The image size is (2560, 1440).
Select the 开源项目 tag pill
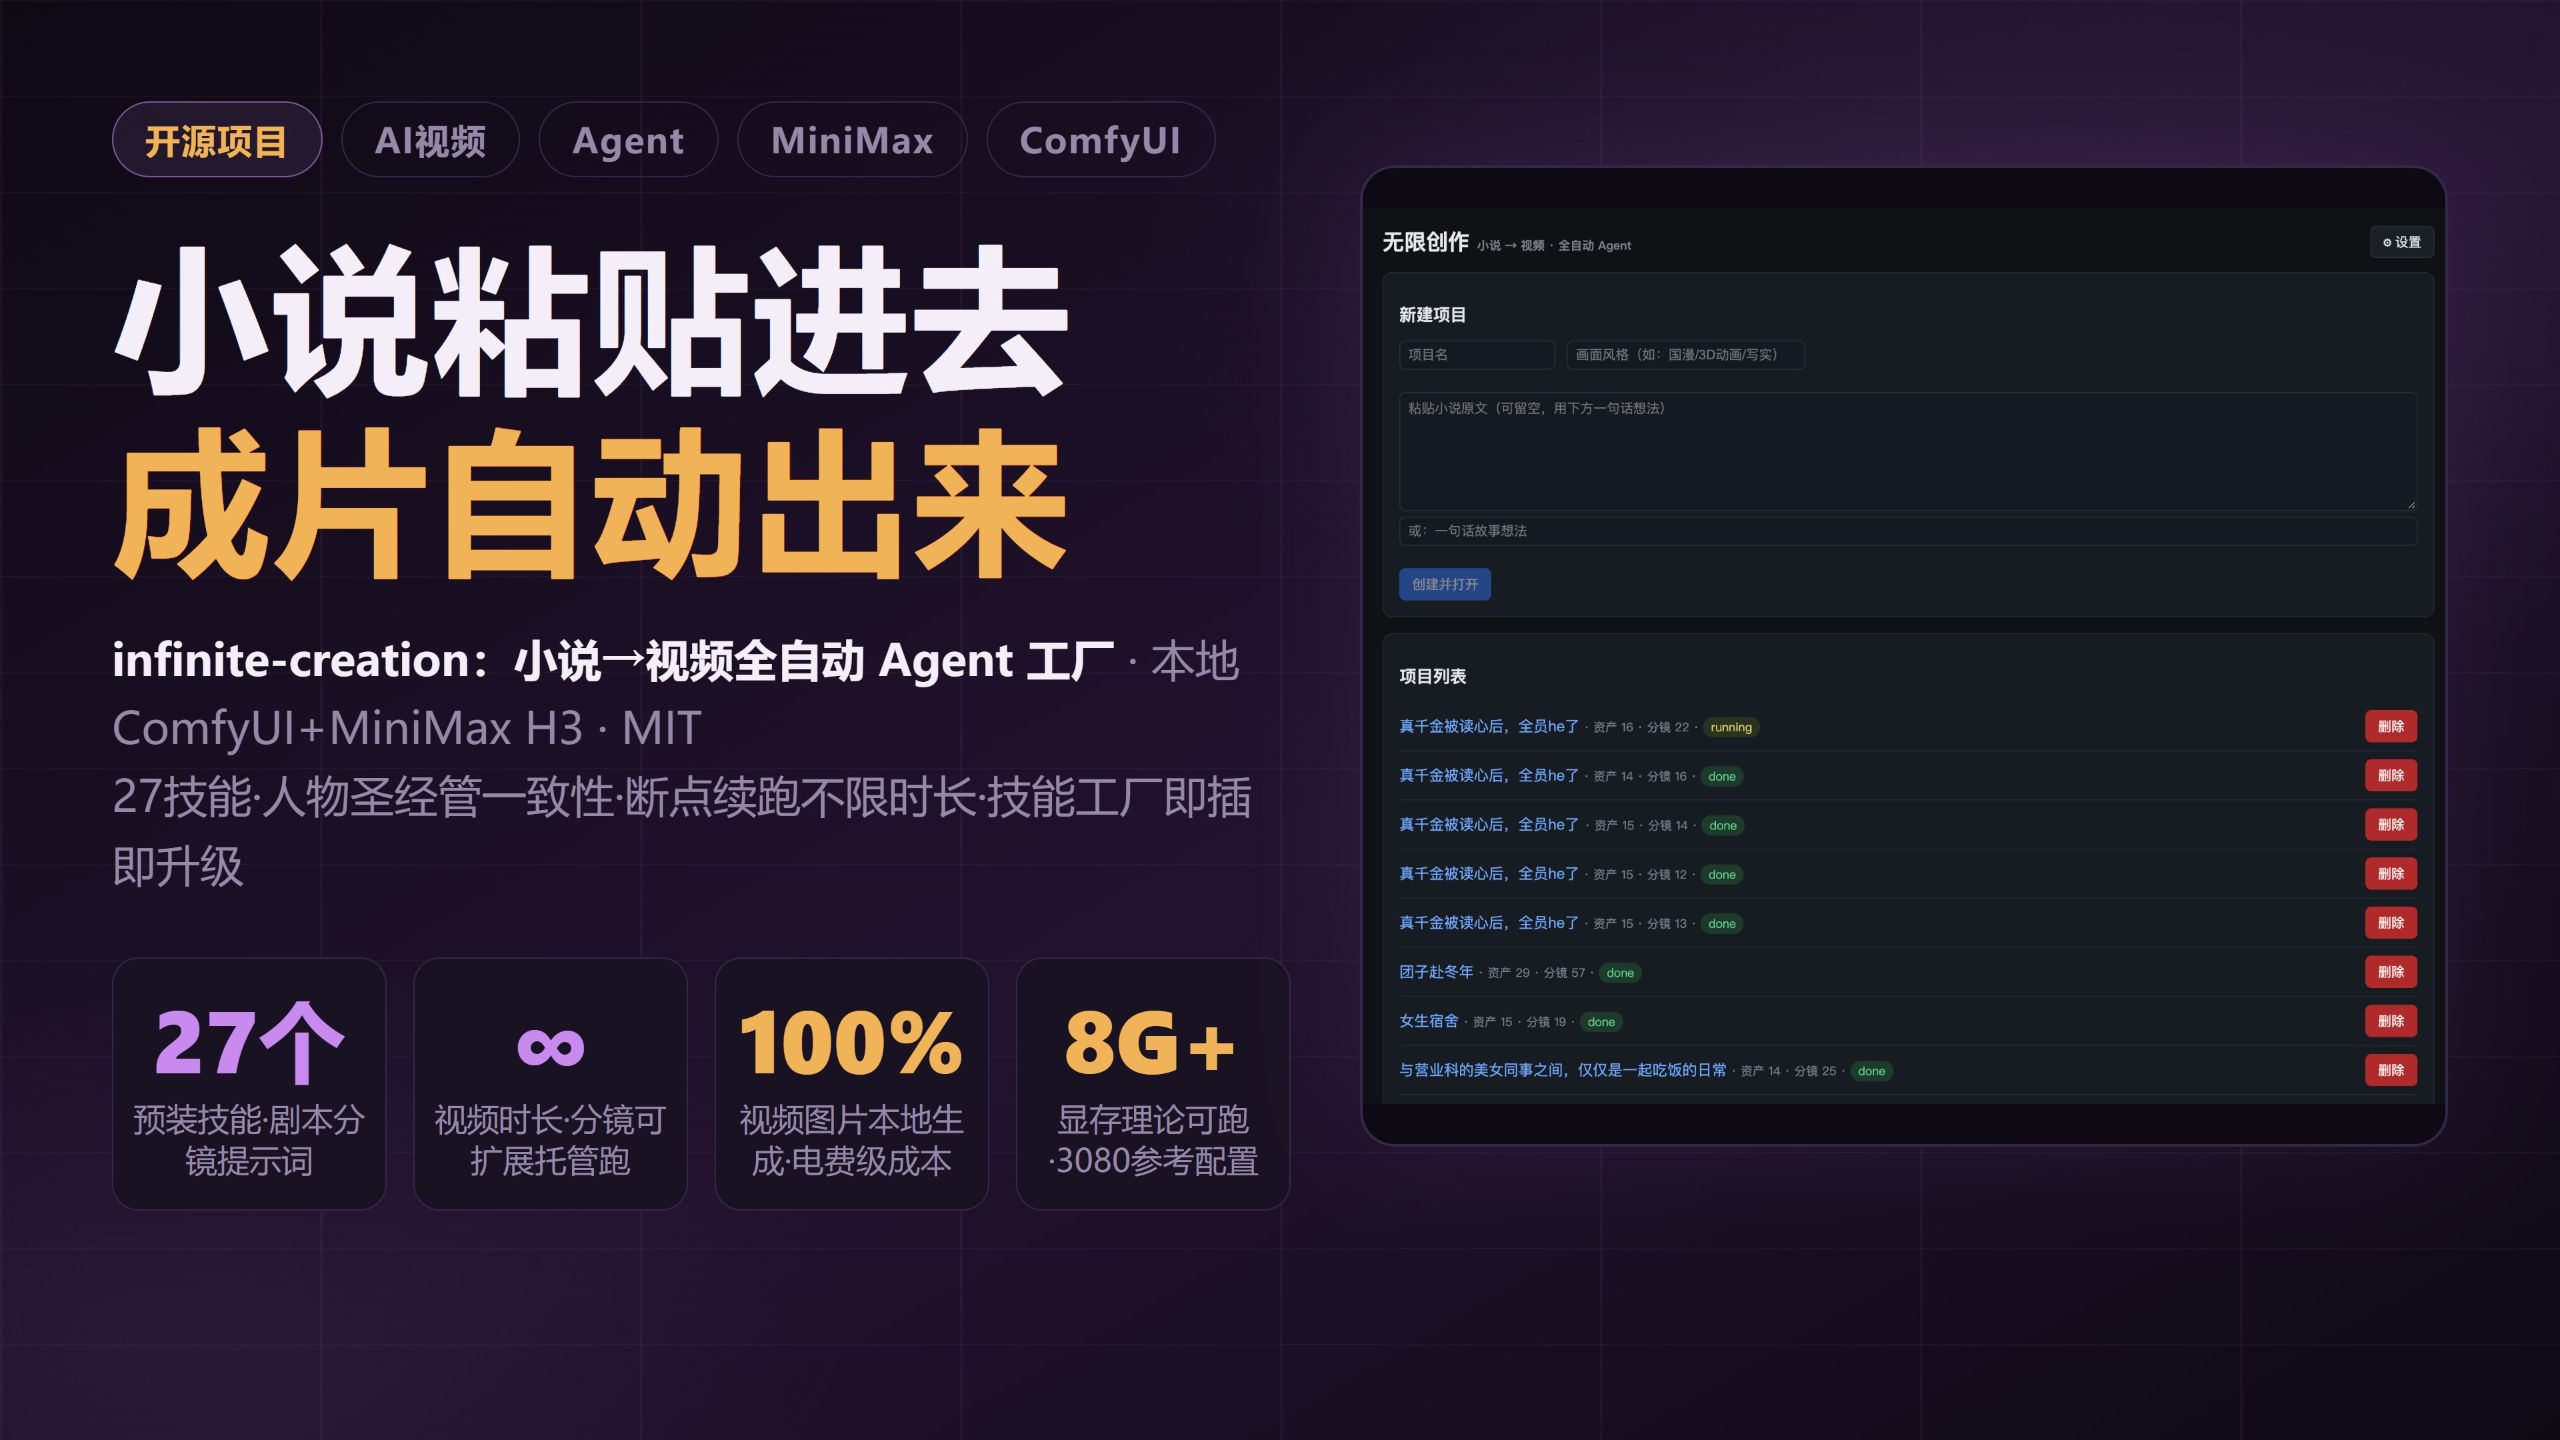[217, 140]
